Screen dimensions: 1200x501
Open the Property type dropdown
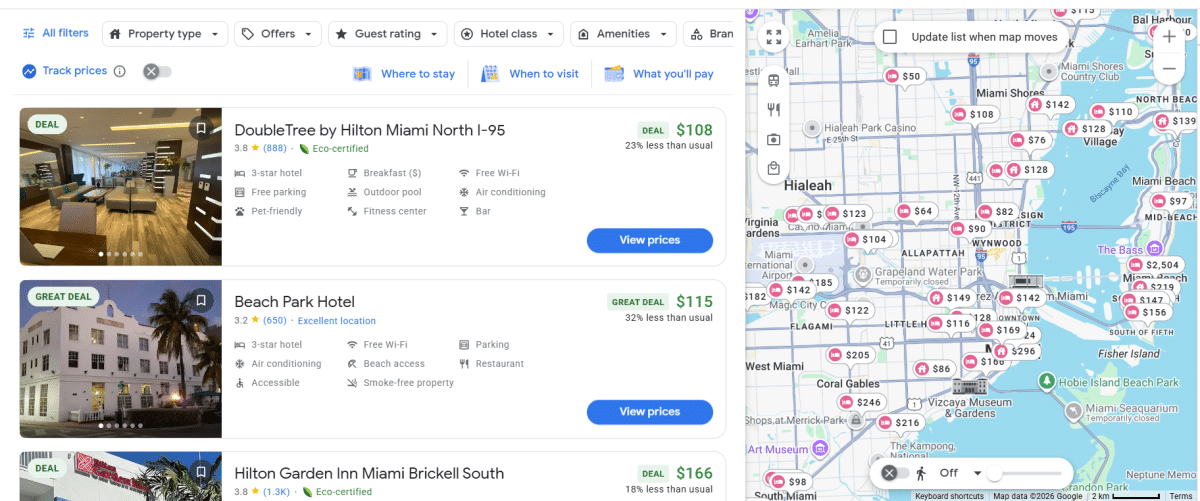[x=164, y=34]
